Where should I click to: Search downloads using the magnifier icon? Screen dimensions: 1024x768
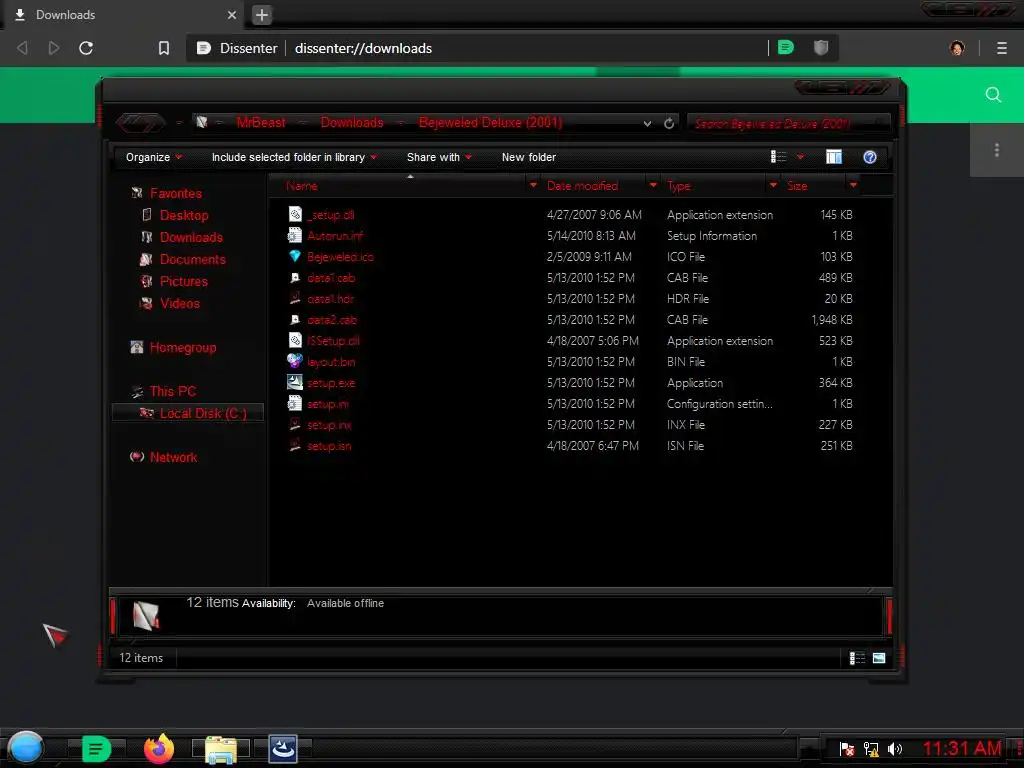pyautogui.click(x=993, y=95)
